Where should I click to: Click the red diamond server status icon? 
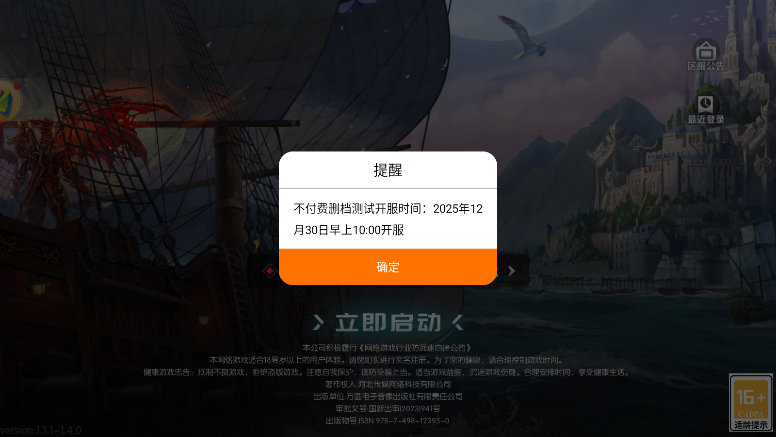(270, 271)
